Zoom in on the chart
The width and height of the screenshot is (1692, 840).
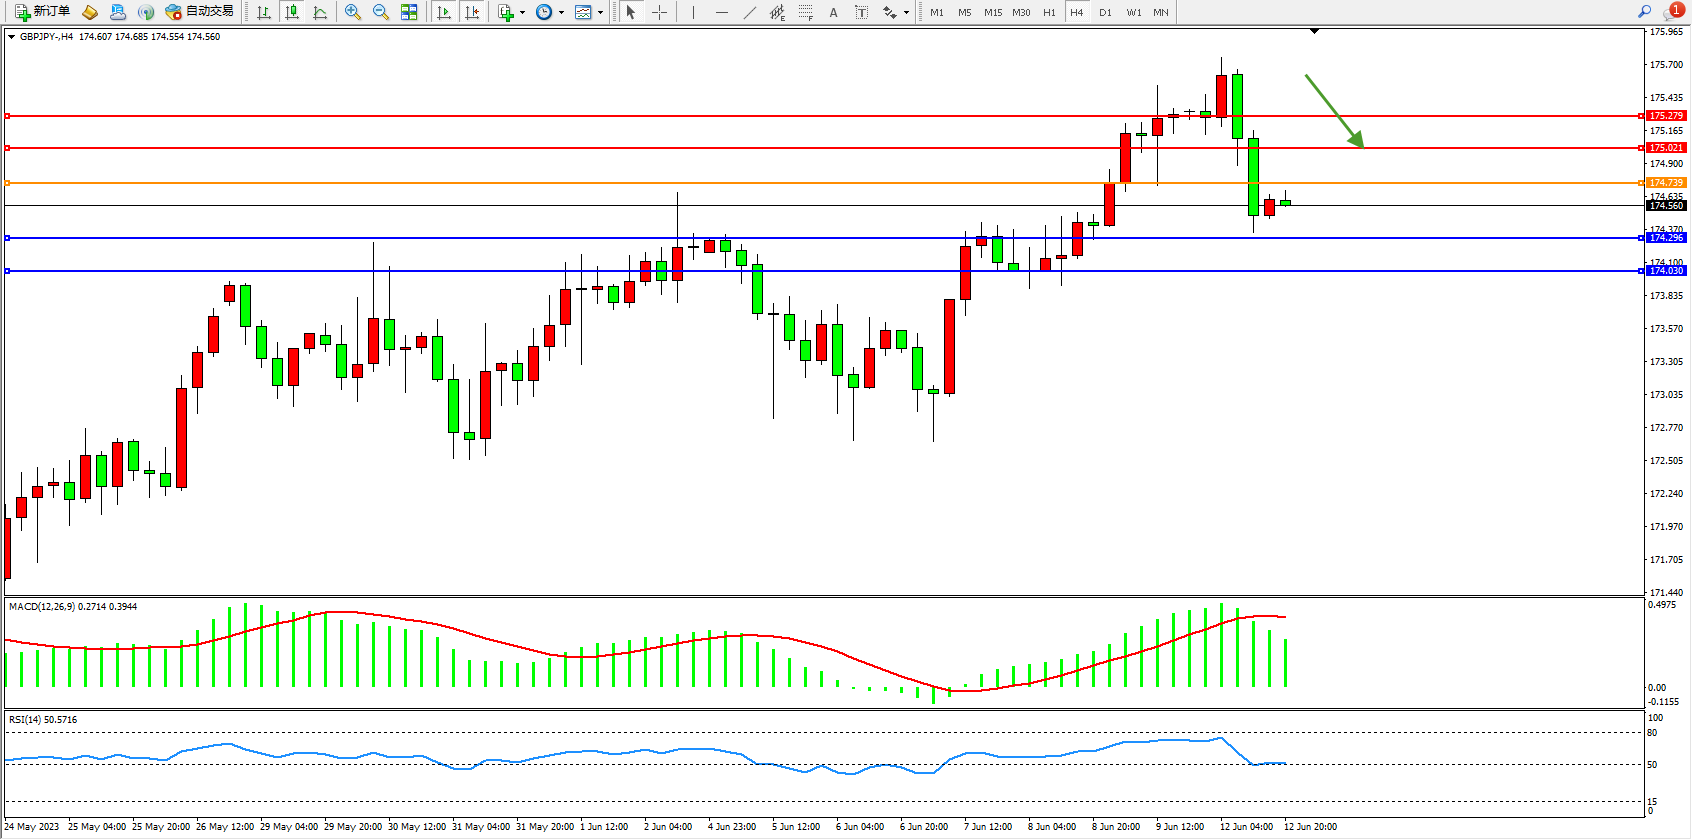[x=353, y=12]
